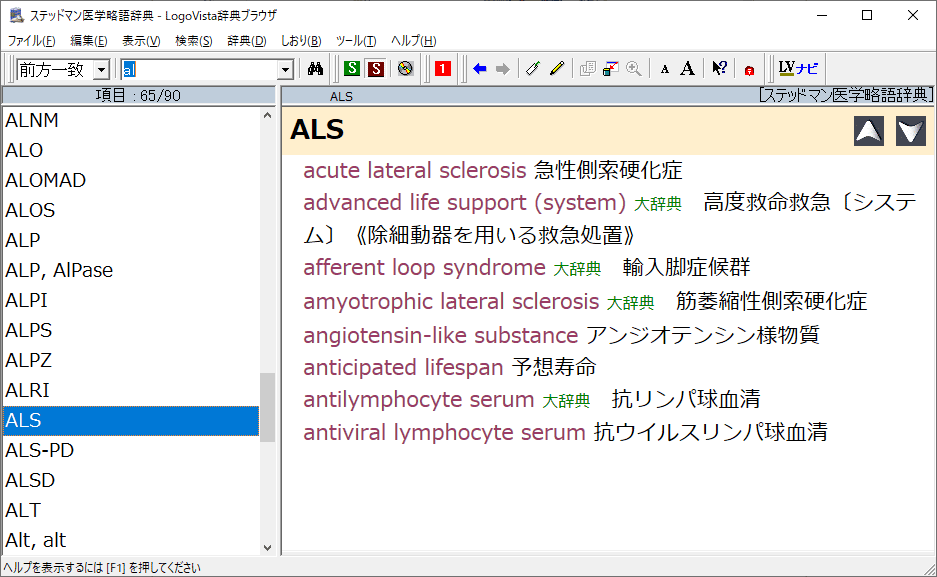Select ALPI in the entry list
Image resolution: width=937 pixels, height=577 pixels.
(x=131, y=300)
